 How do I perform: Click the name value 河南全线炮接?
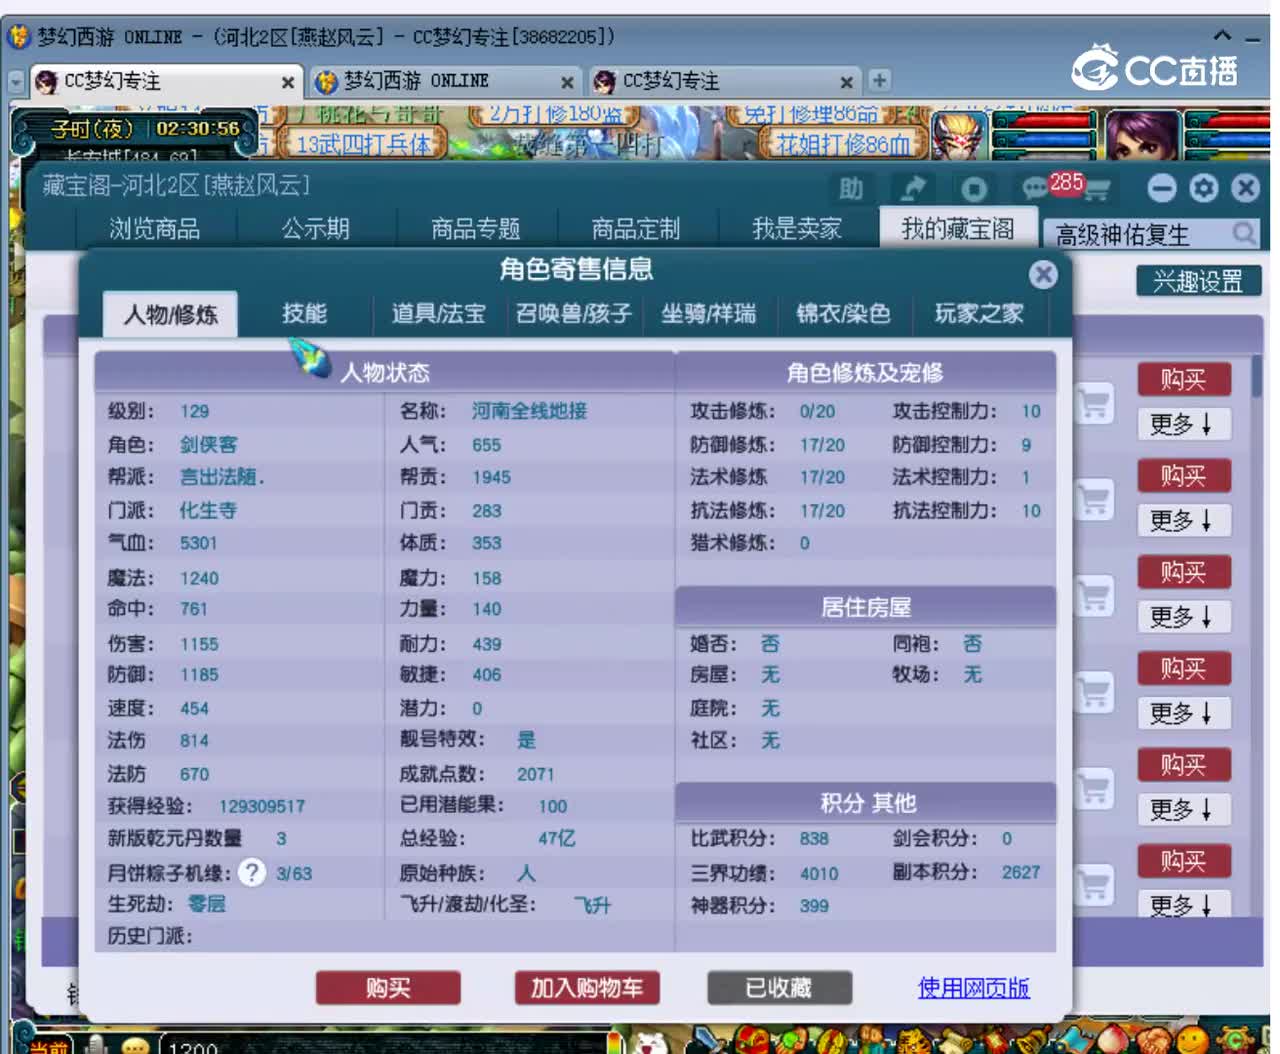(x=529, y=411)
